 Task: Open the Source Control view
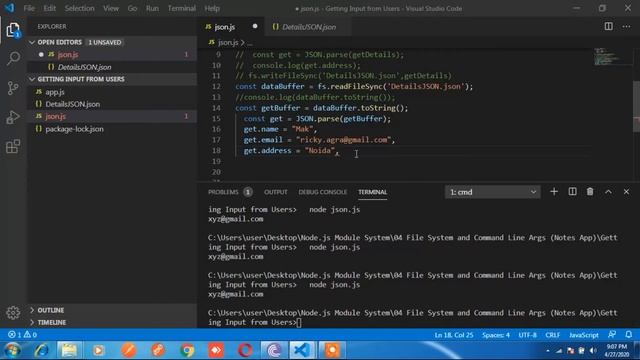(13, 88)
